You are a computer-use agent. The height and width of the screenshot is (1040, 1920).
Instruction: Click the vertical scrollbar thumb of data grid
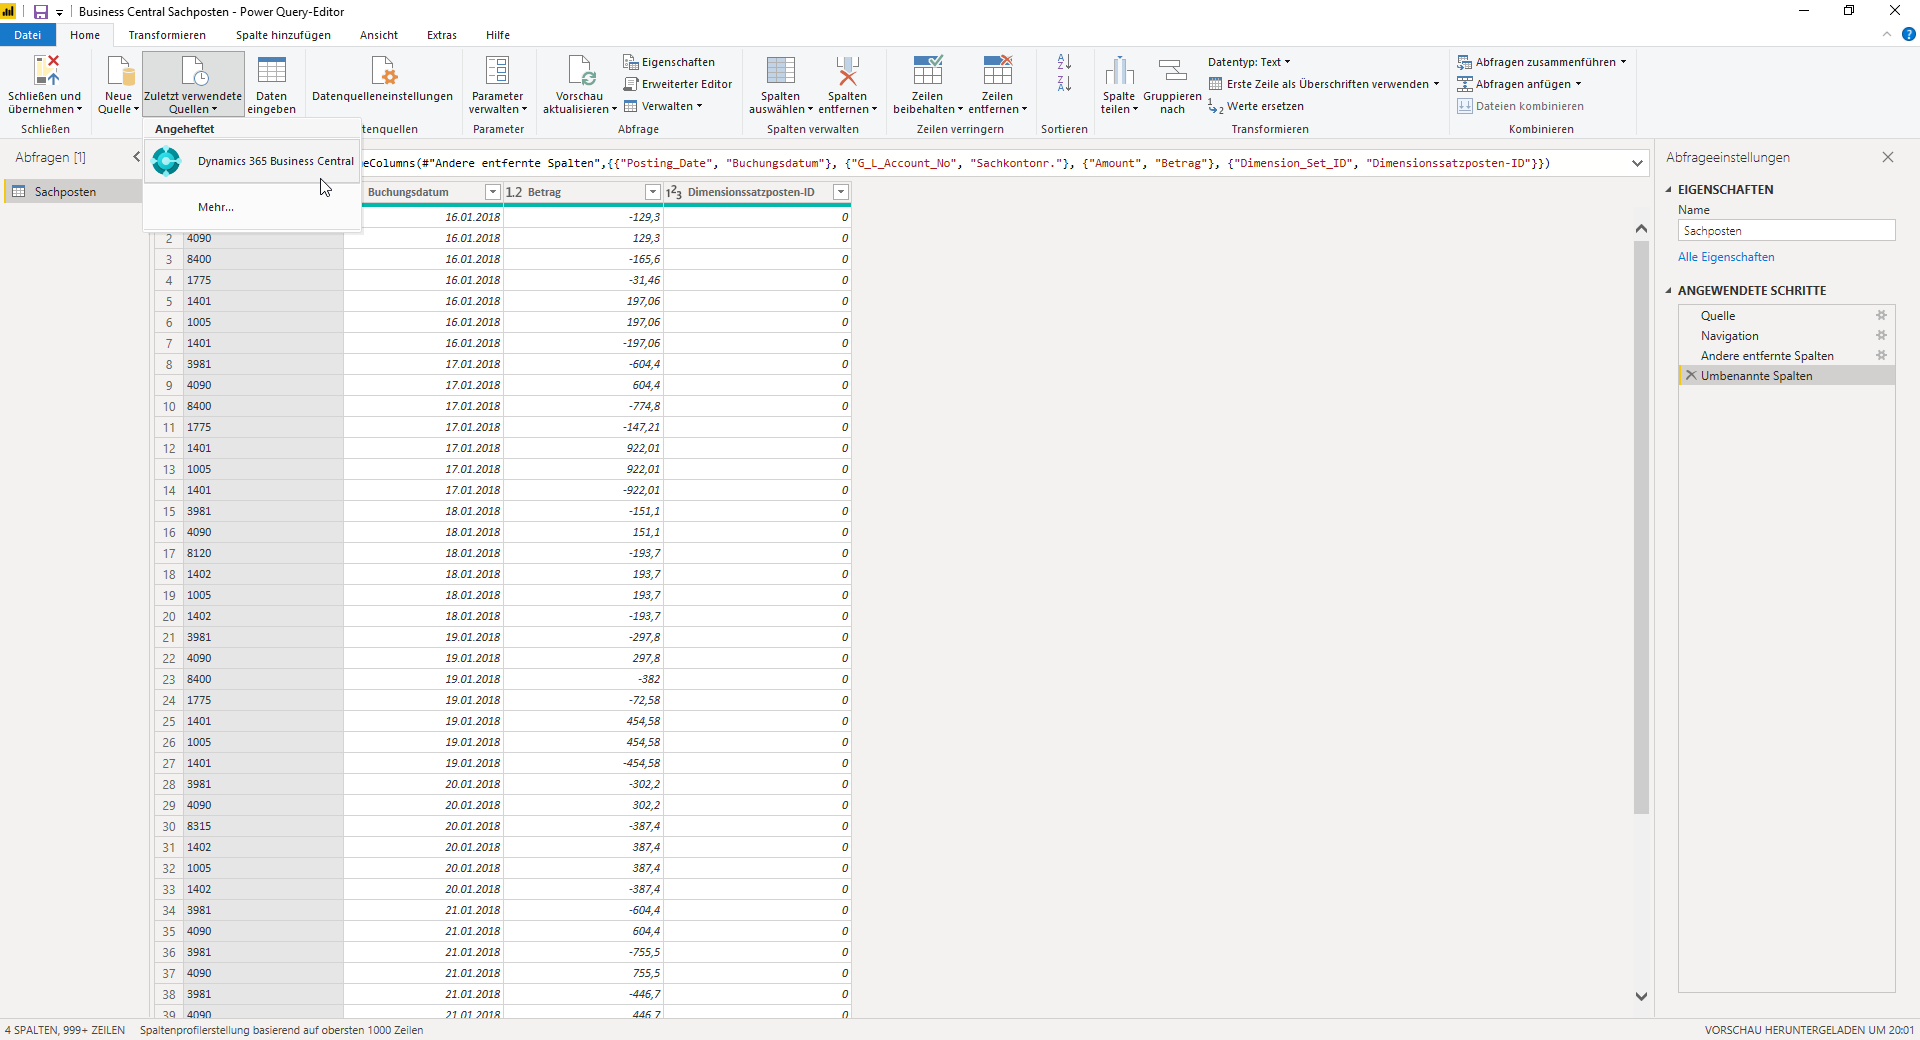pos(1641,527)
